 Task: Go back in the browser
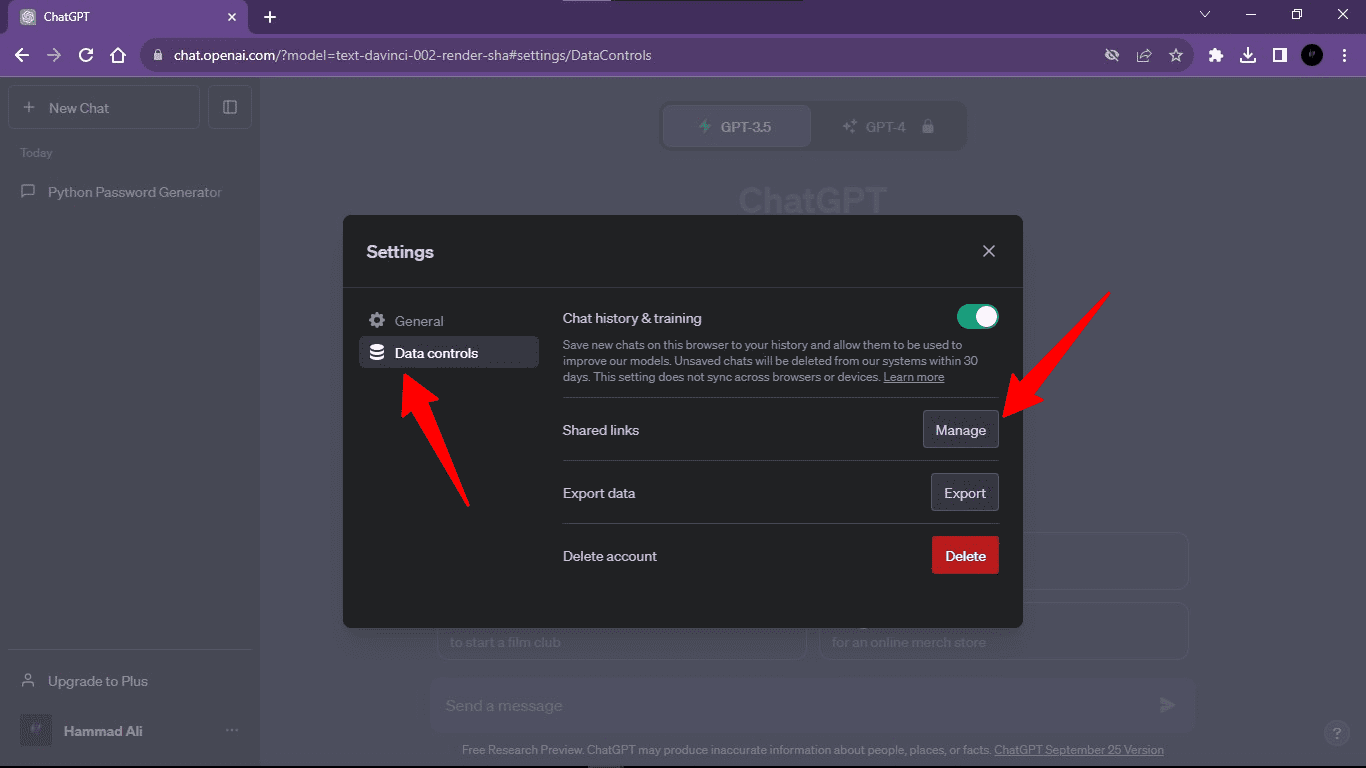pos(22,55)
